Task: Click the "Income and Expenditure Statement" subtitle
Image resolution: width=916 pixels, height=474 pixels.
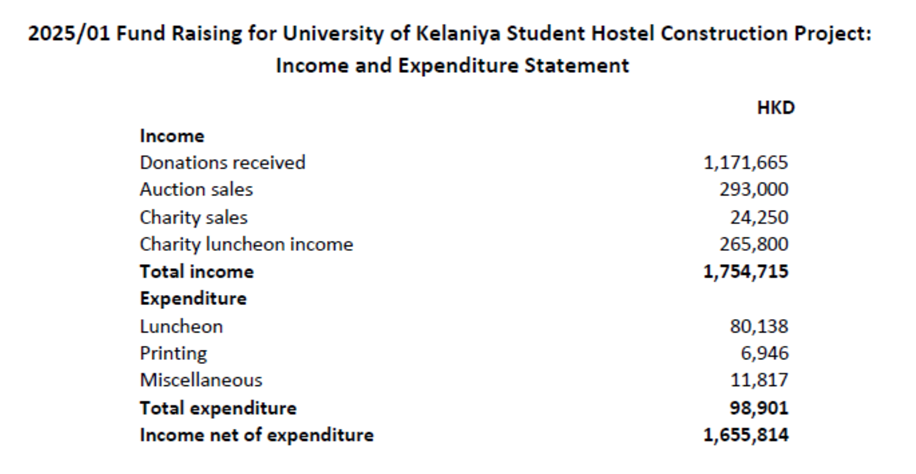Action: (x=452, y=66)
